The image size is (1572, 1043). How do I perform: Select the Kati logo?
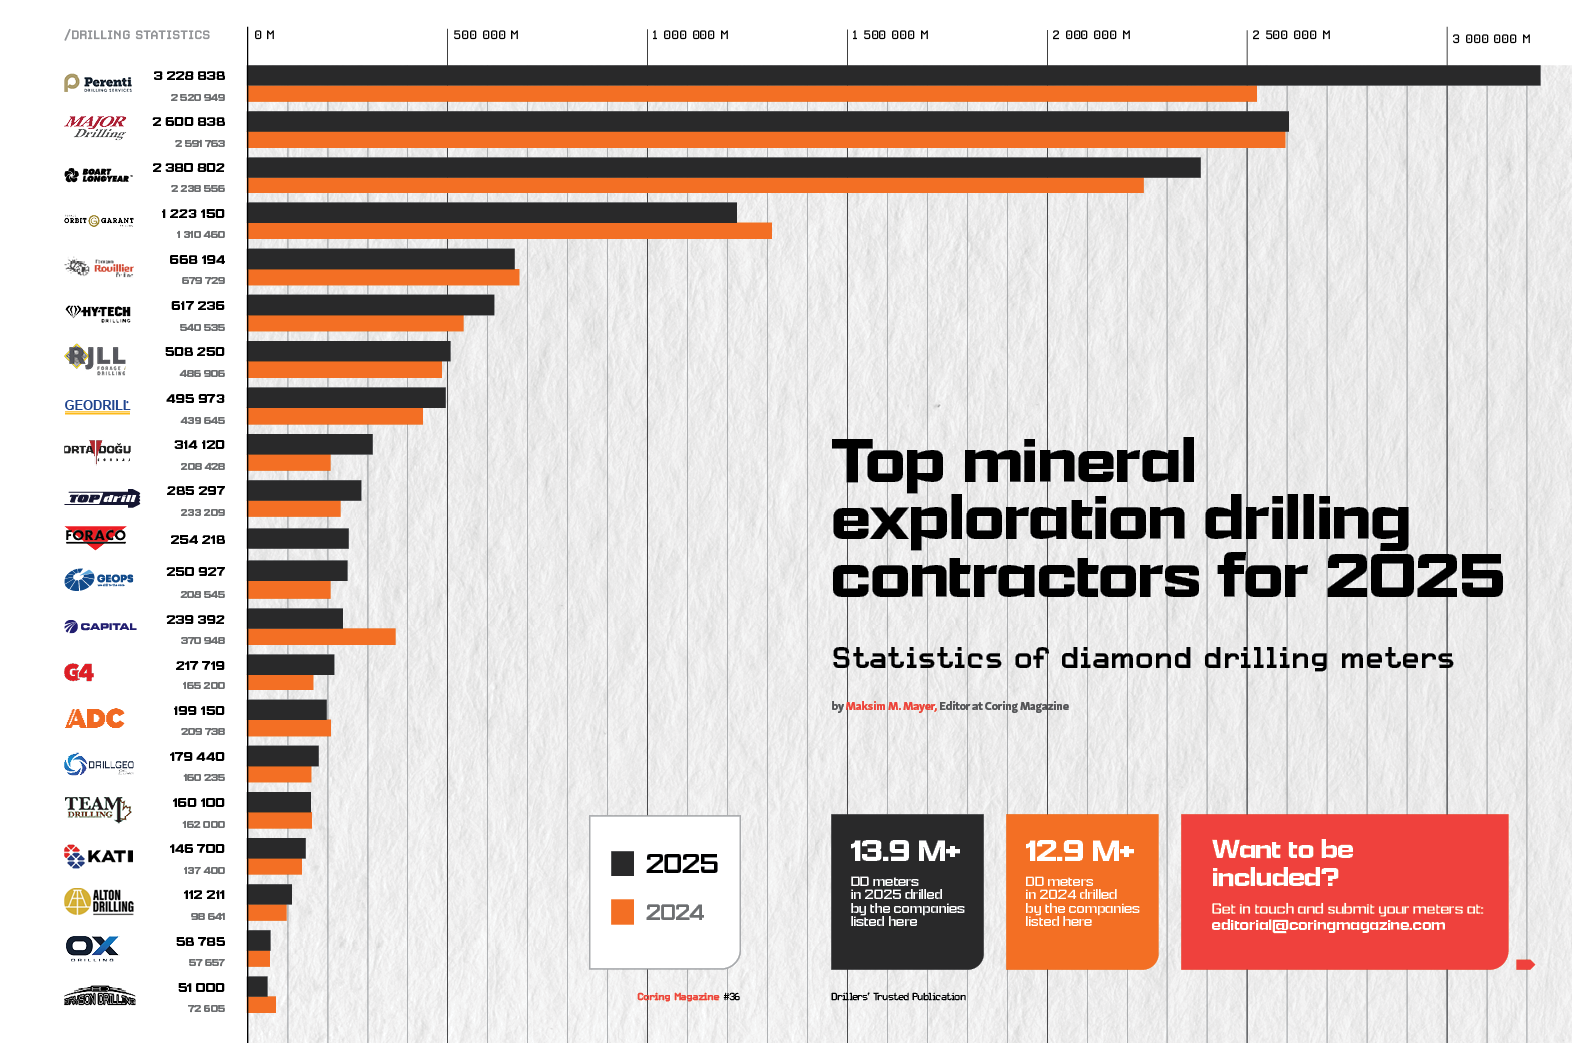tap(99, 856)
